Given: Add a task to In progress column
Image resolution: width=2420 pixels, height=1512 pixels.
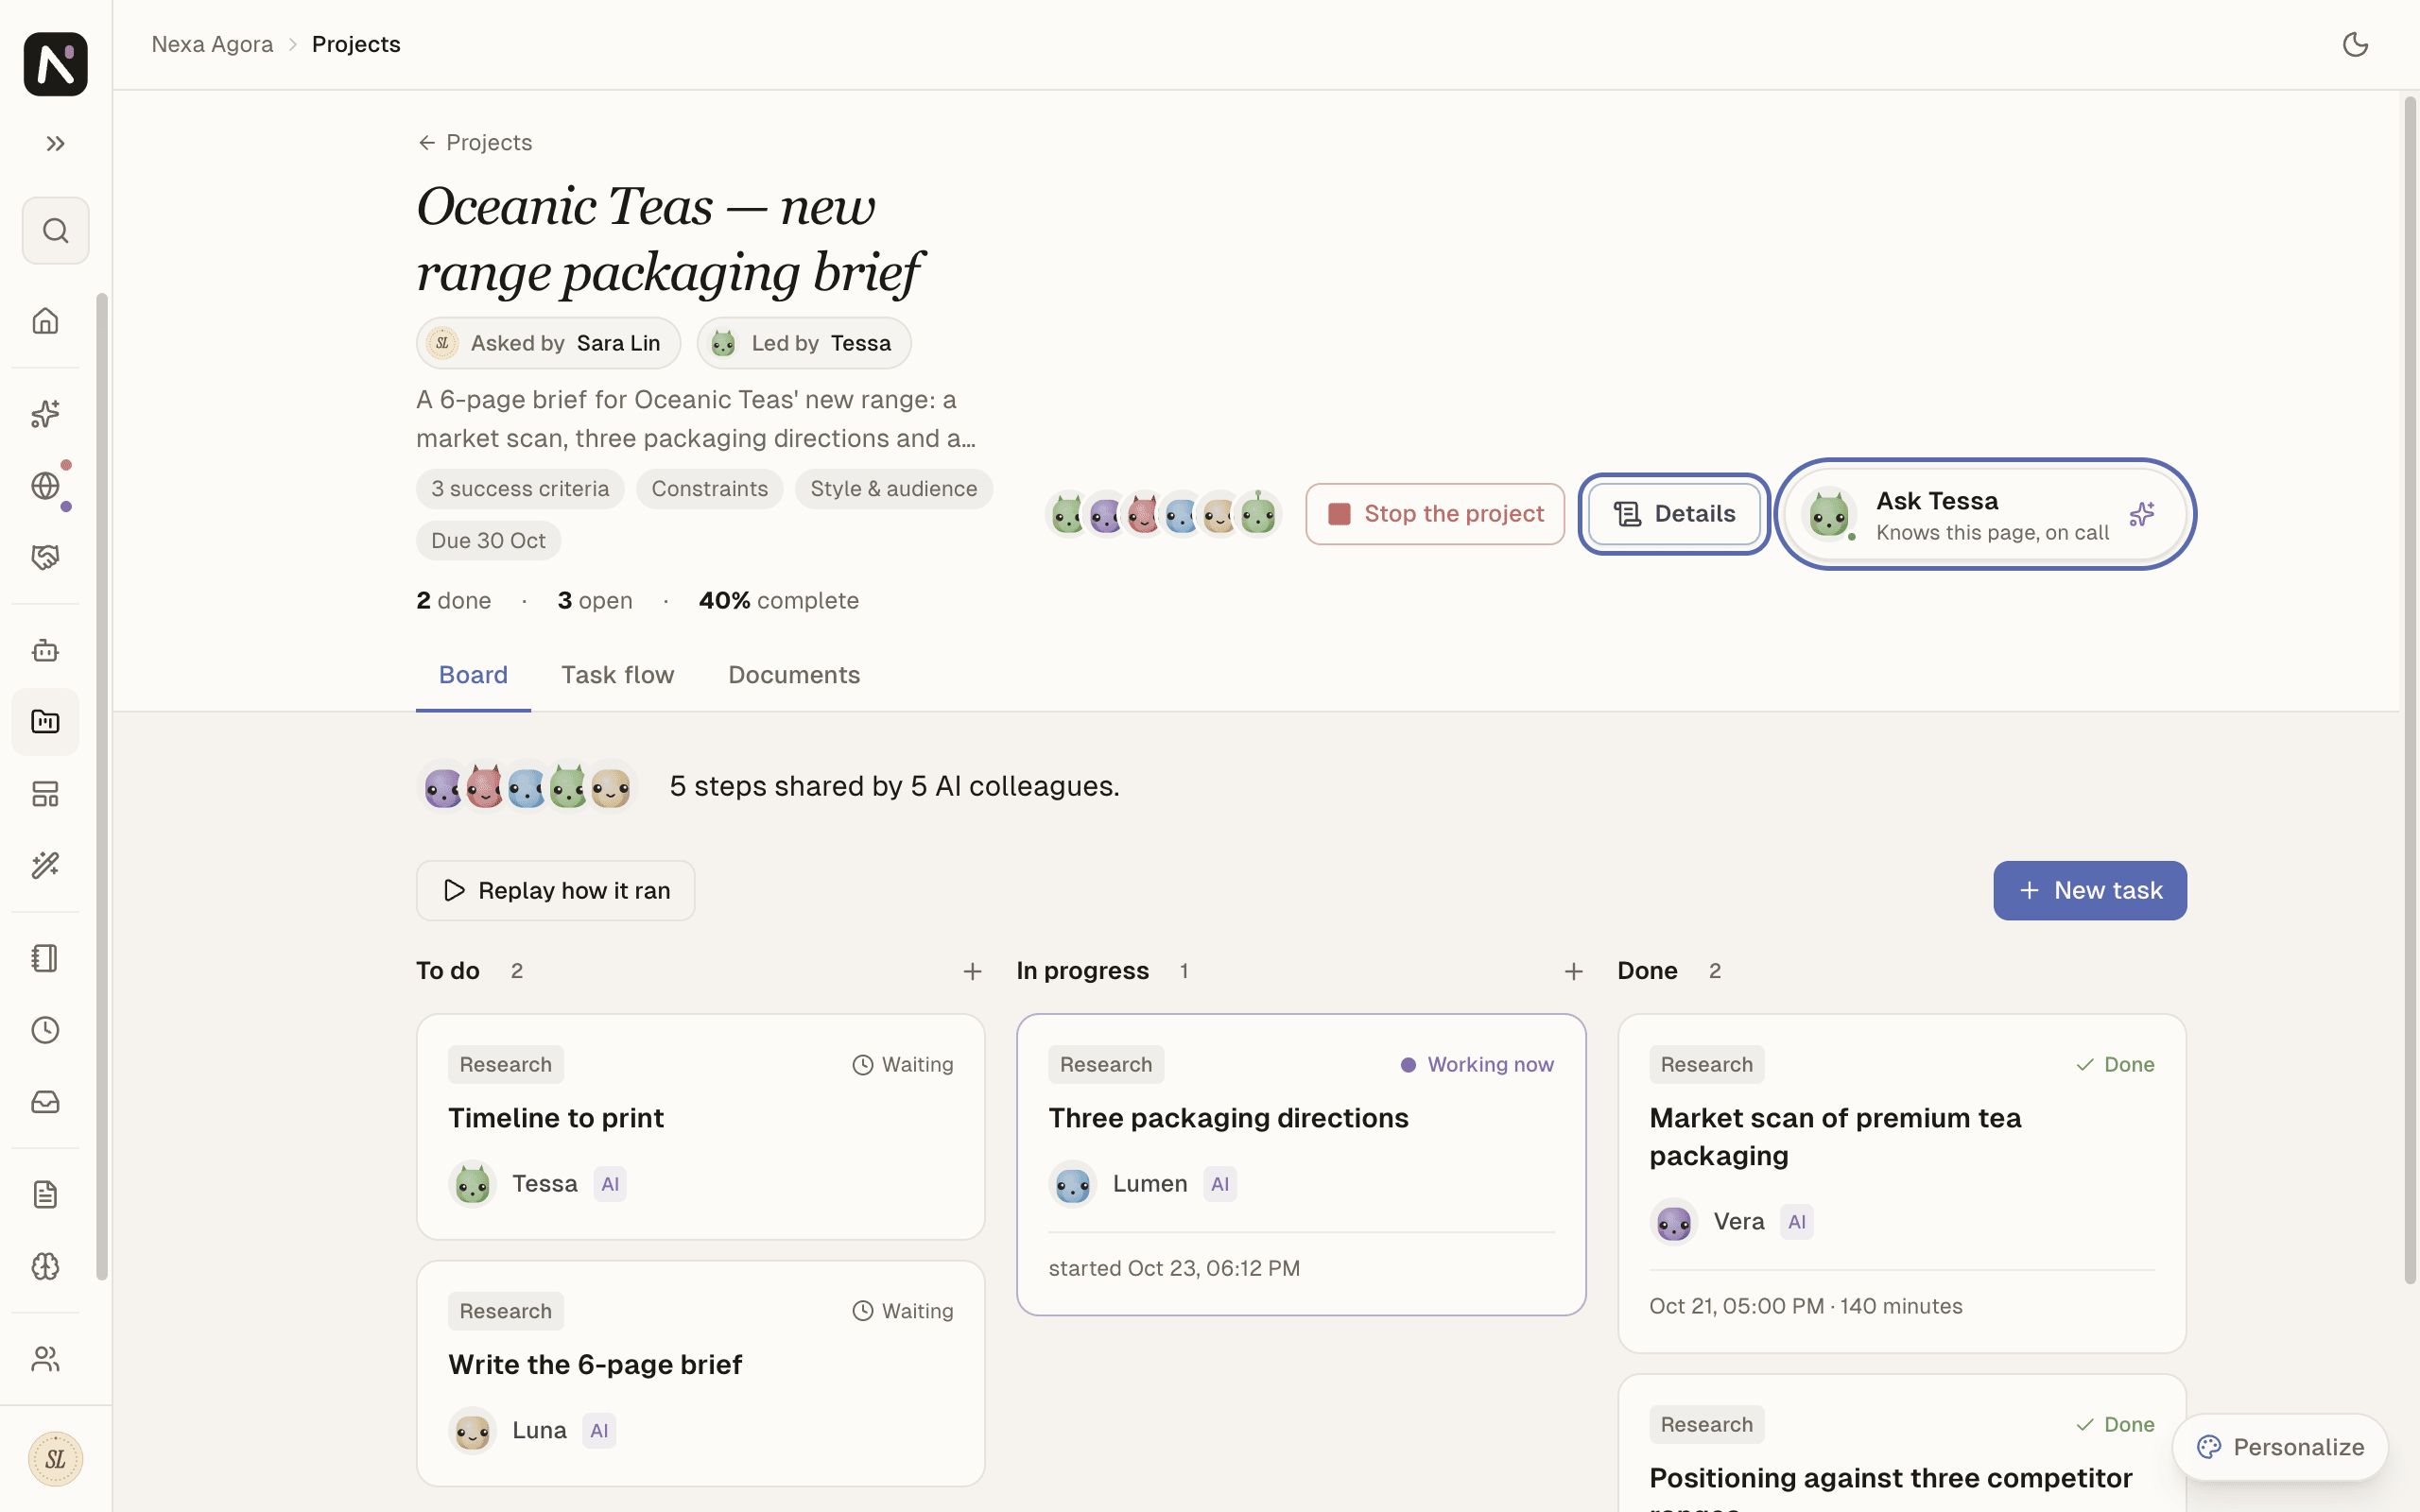Looking at the screenshot, I should (x=1573, y=972).
